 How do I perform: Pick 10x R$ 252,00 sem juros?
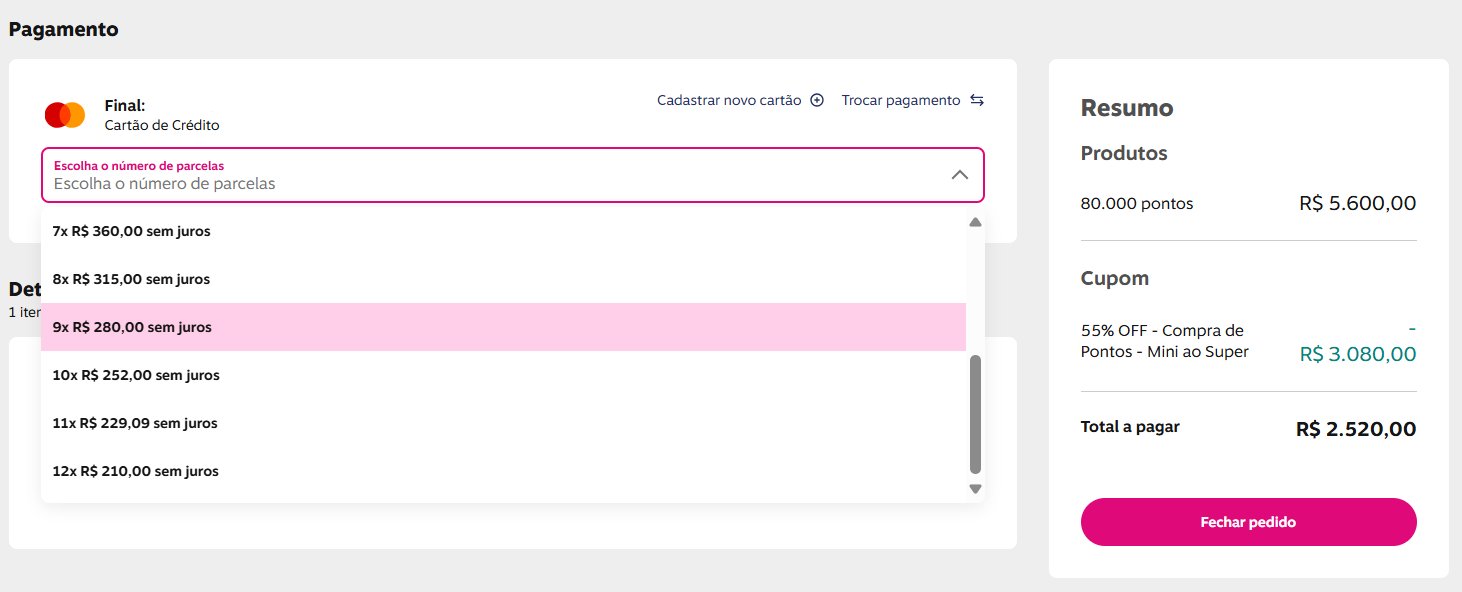136,375
